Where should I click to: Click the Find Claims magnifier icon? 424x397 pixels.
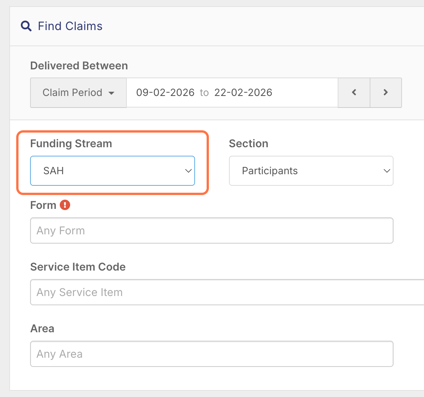tap(26, 26)
